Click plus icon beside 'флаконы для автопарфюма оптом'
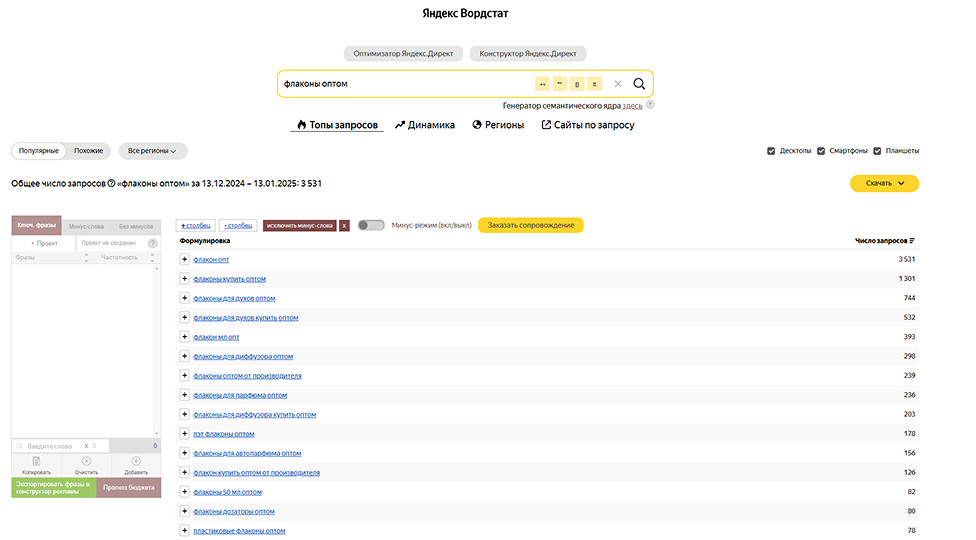The width and height of the screenshot is (976, 540). (x=184, y=453)
